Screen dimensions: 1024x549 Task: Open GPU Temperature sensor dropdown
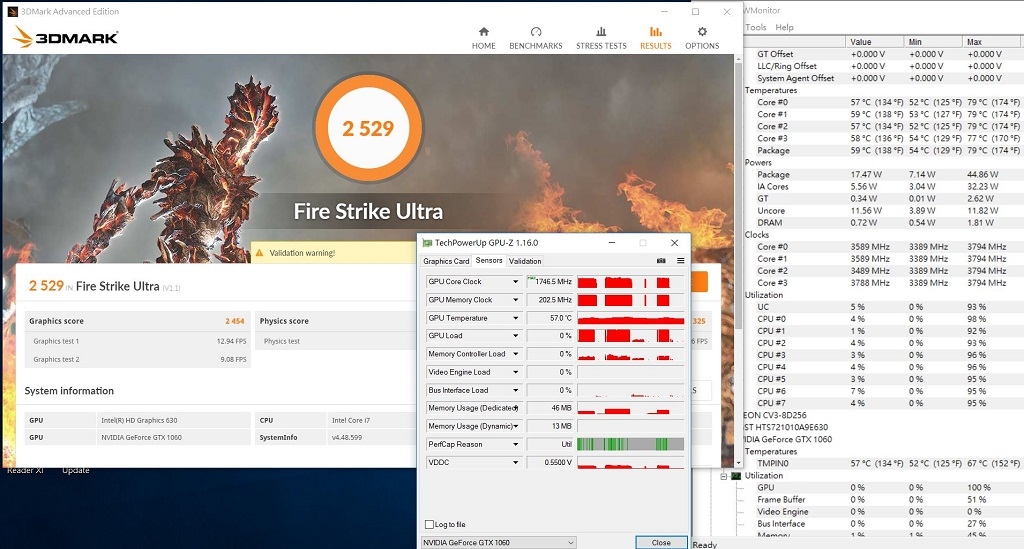(x=515, y=318)
